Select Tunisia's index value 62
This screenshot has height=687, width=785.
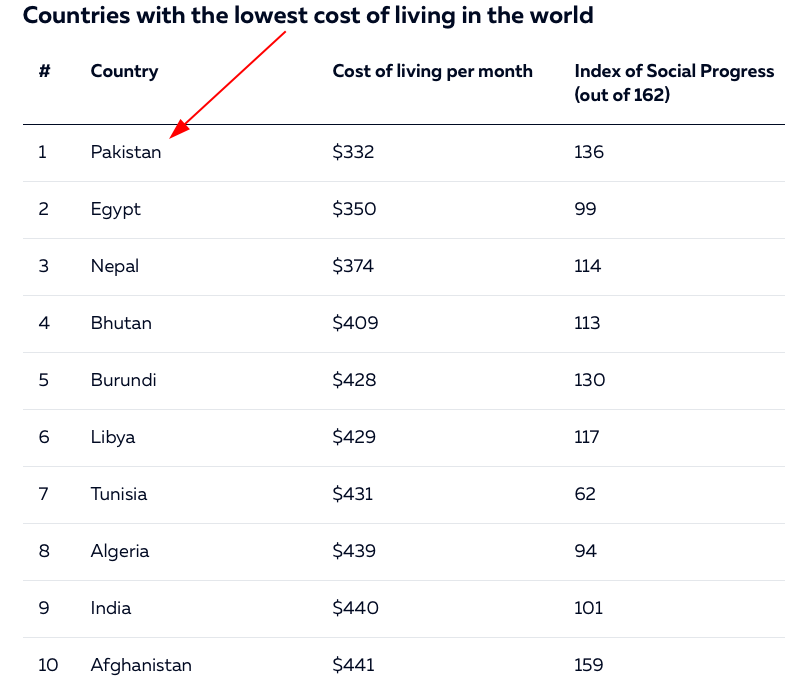pos(585,494)
